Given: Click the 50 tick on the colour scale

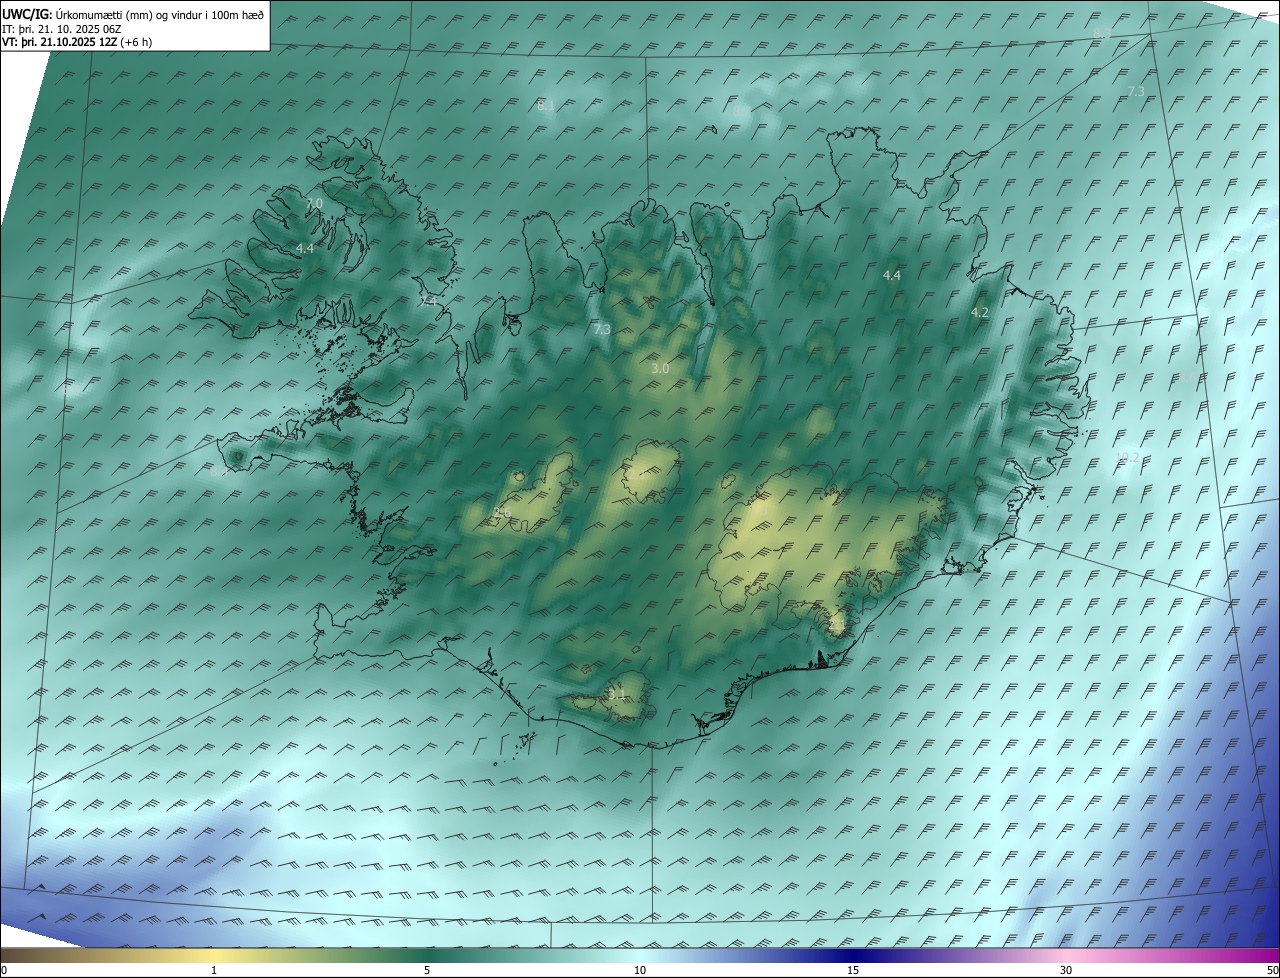Looking at the screenshot, I should (x=1272, y=970).
